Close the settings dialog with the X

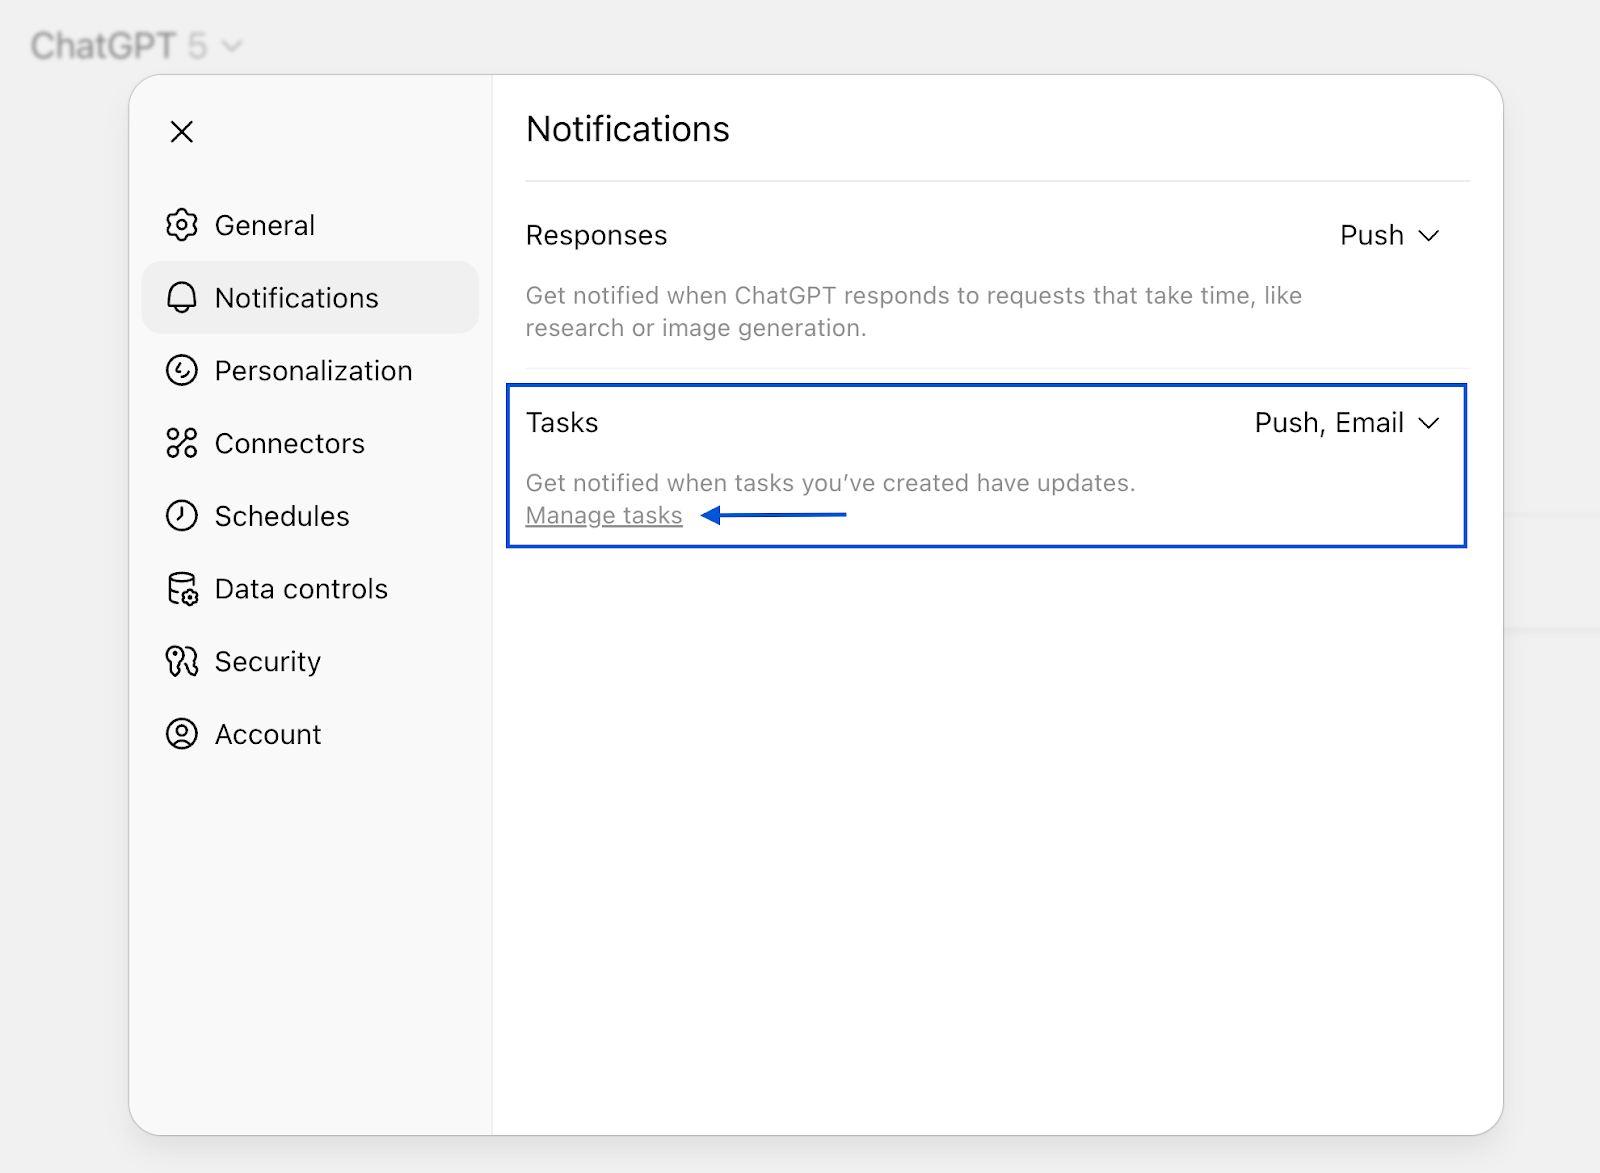pyautogui.click(x=182, y=131)
